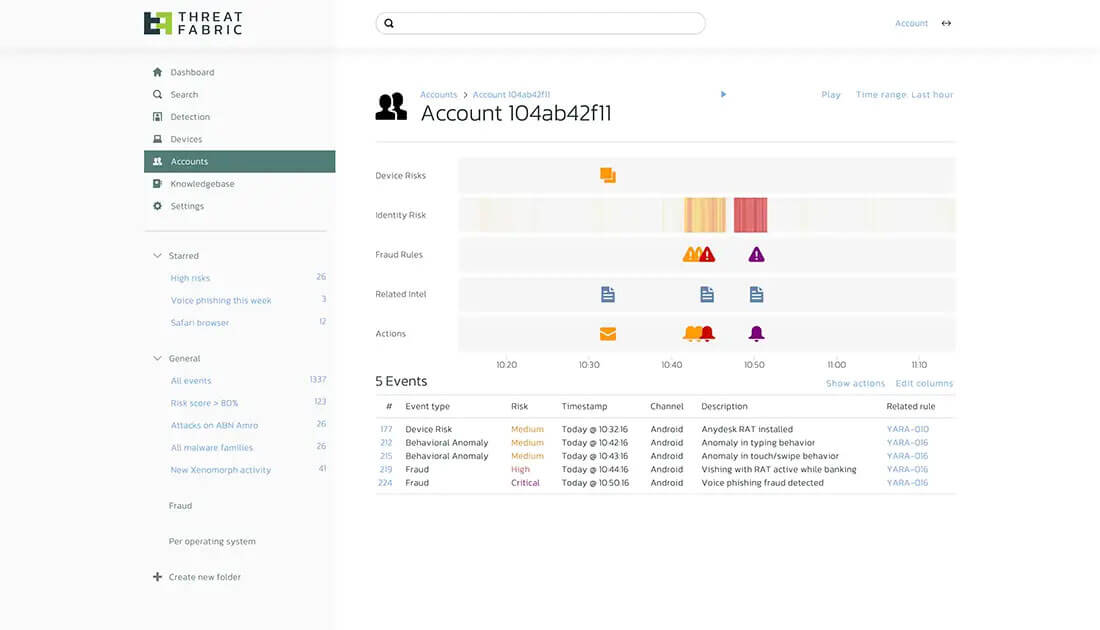Open event number 224
1100x630 pixels.
(x=385, y=483)
